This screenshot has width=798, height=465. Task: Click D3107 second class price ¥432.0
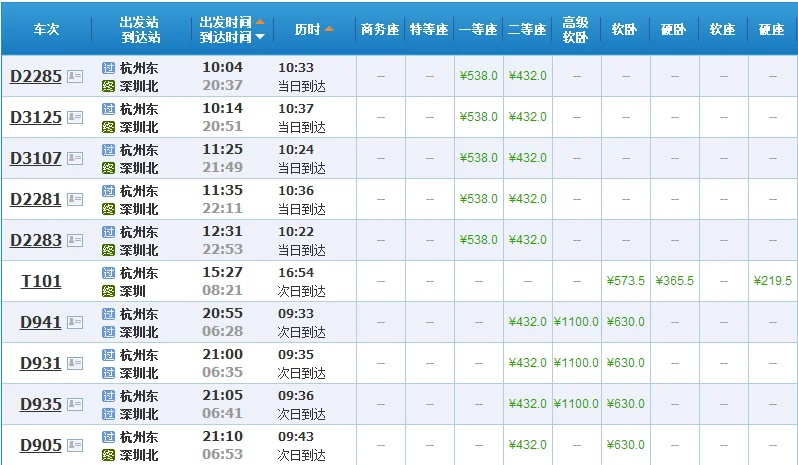[x=527, y=158]
